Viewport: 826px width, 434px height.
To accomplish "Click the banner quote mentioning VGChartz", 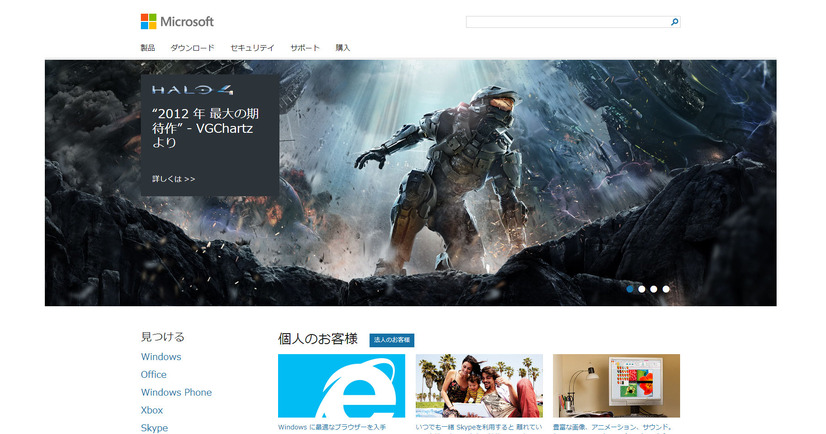I will pyautogui.click(x=205, y=128).
